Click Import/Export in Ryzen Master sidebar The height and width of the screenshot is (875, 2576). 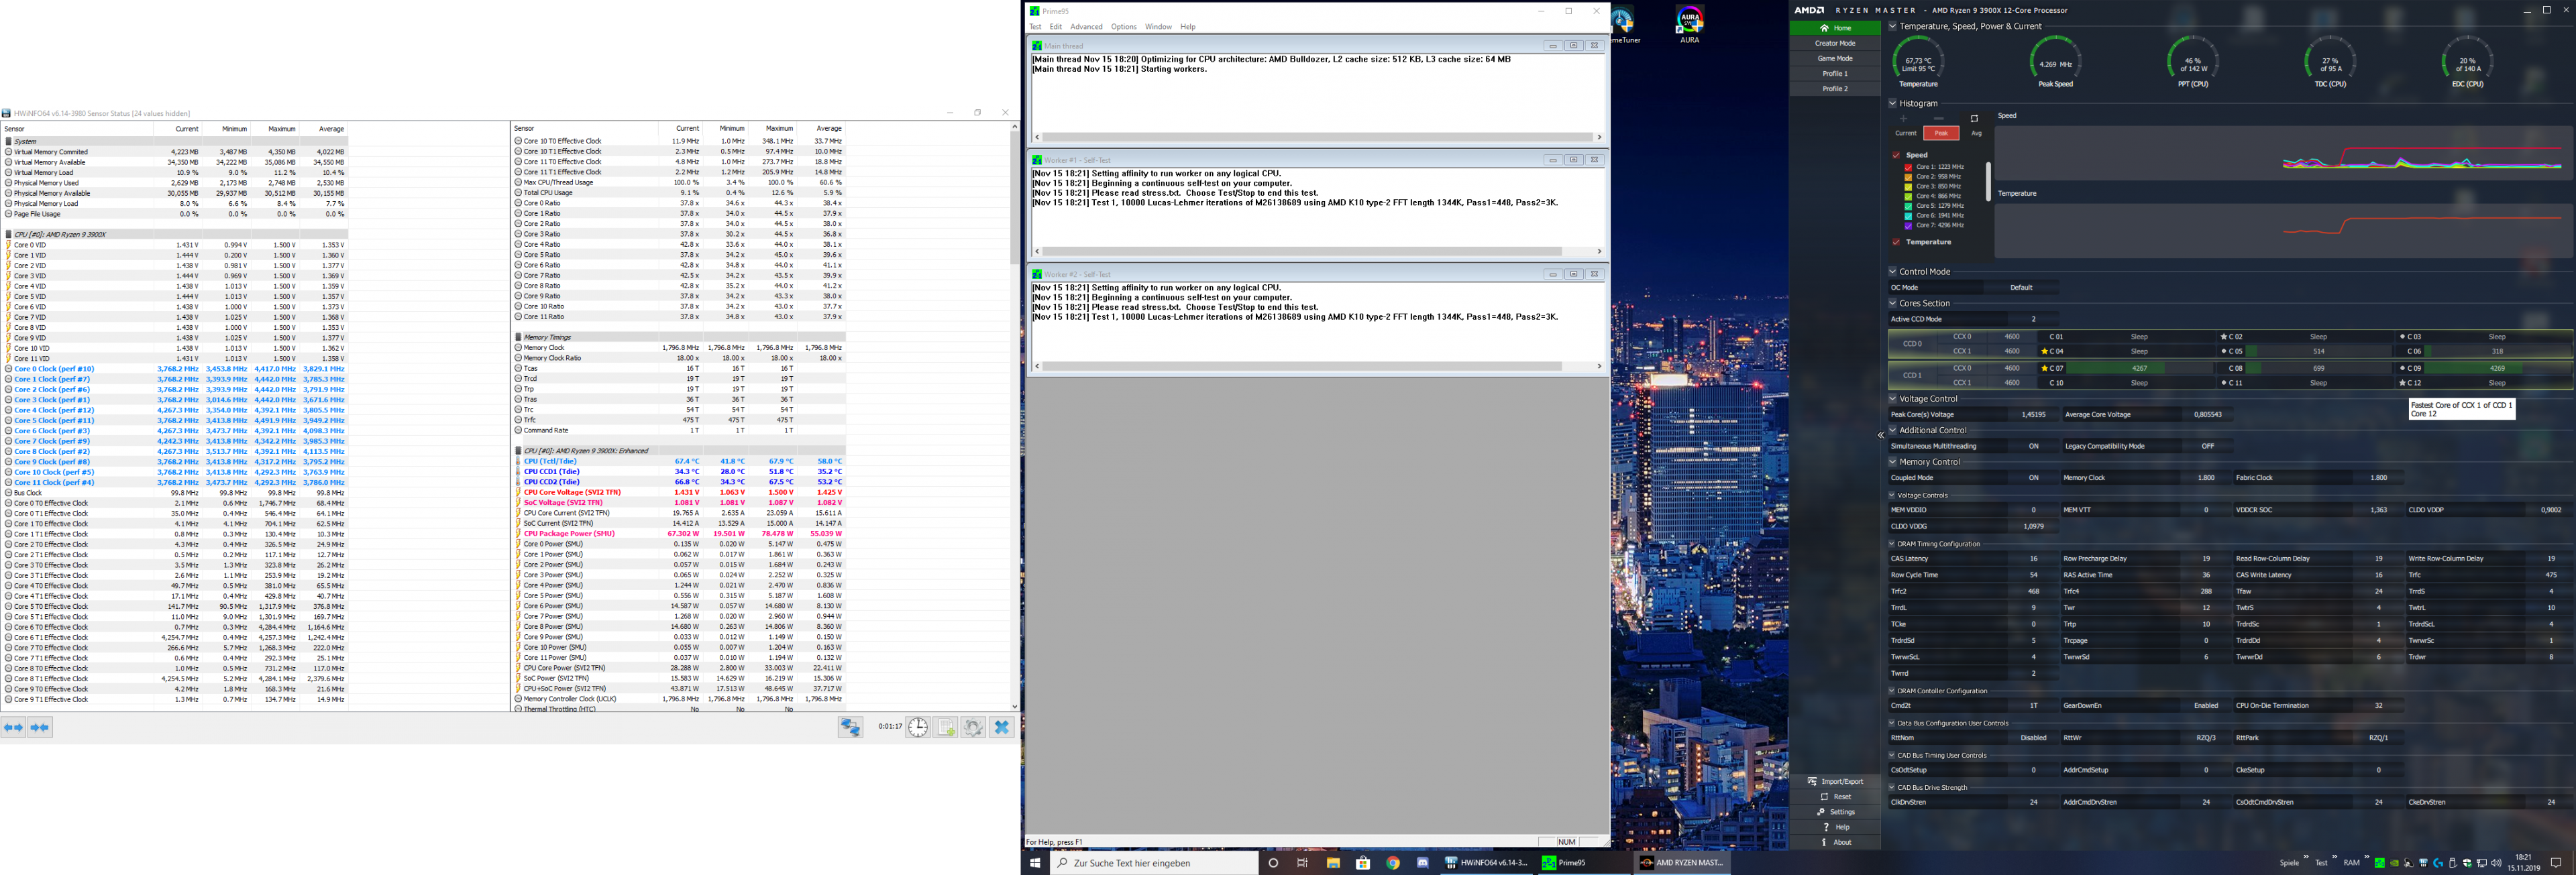1842,781
